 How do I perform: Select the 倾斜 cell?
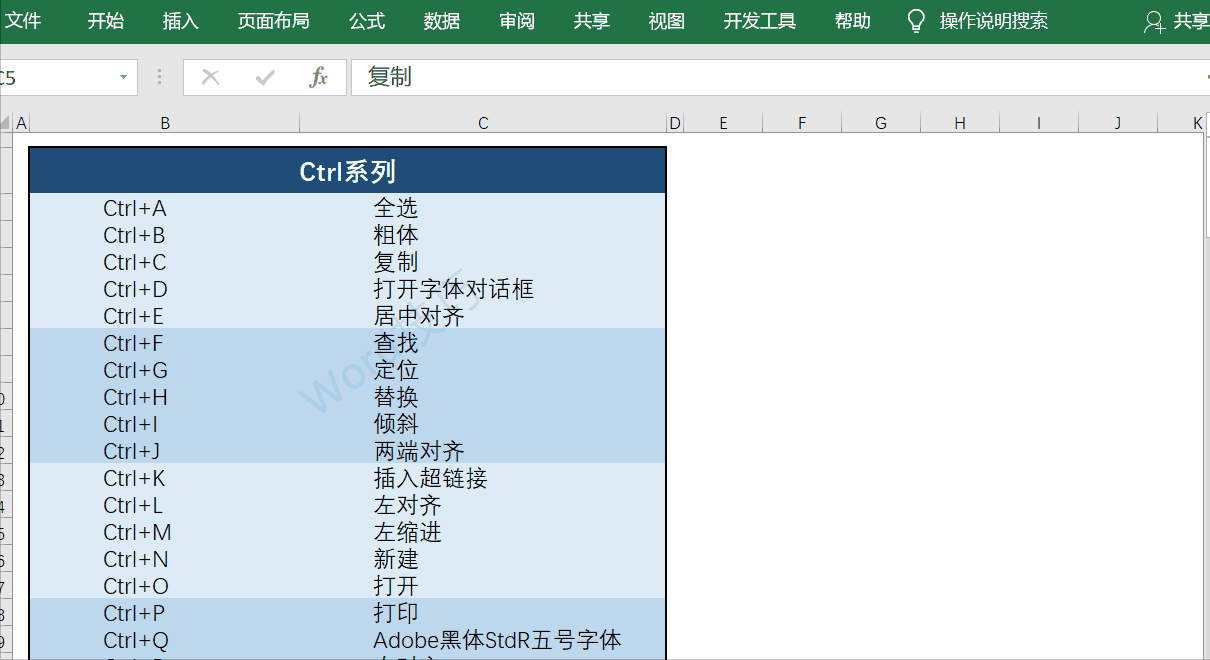tap(483, 424)
